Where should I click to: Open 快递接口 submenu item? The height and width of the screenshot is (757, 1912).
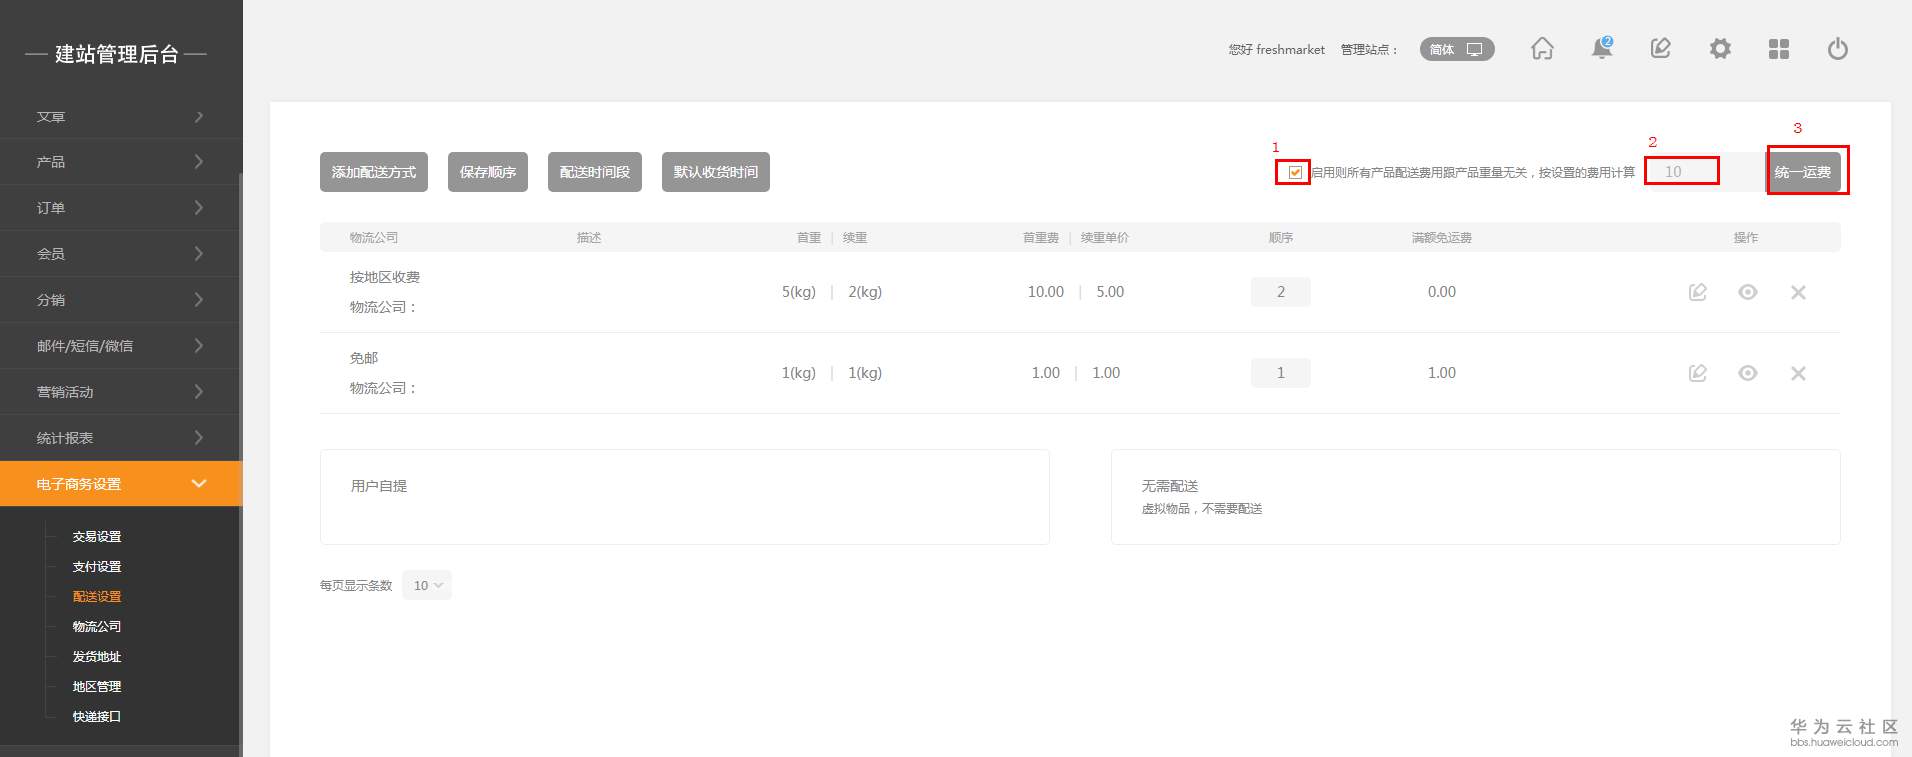(97, 717)
